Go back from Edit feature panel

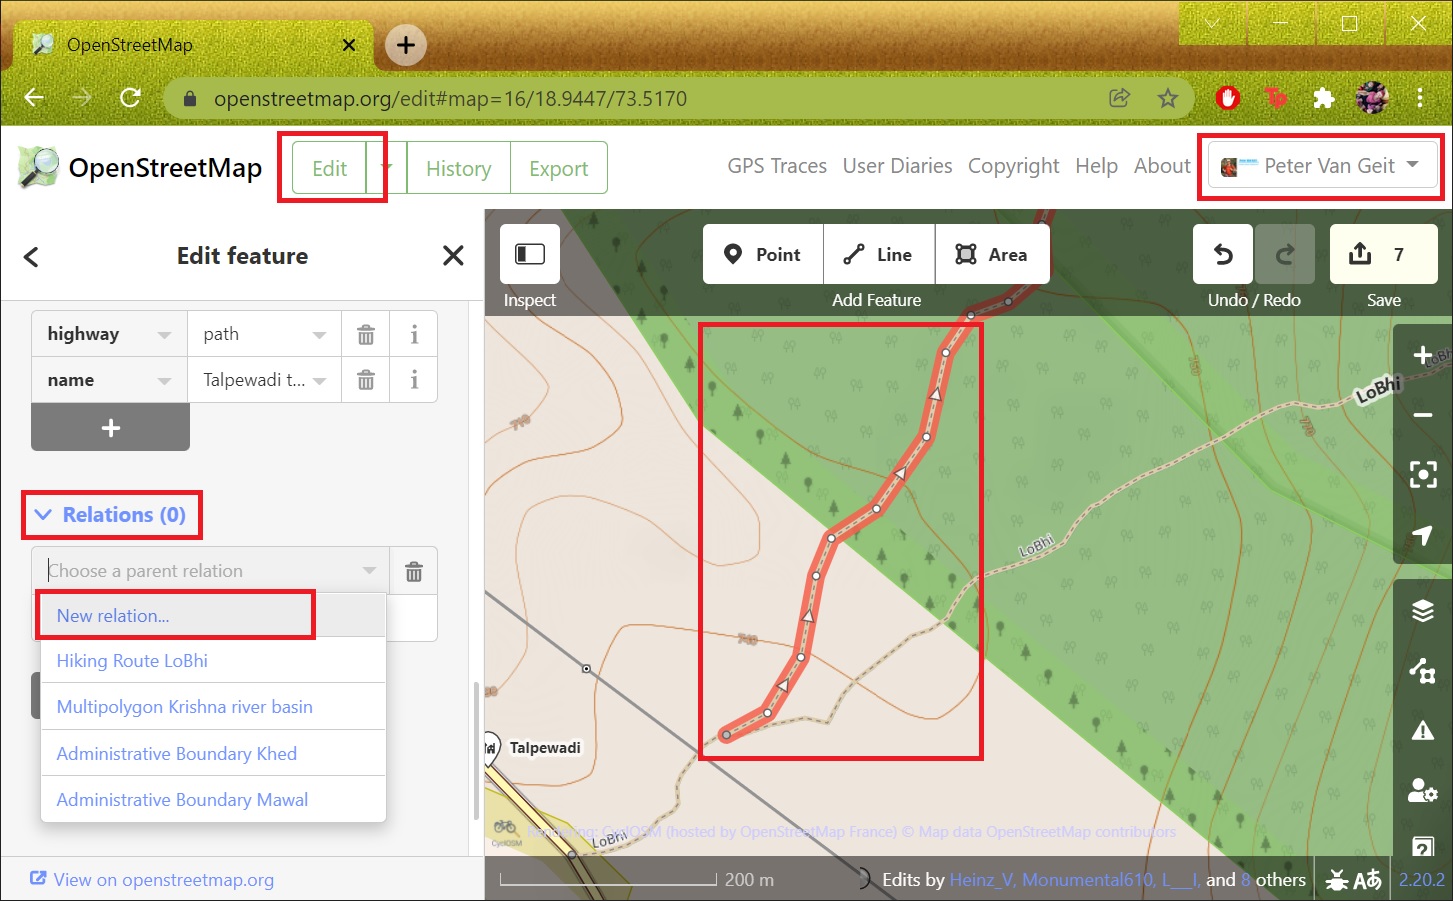click(x=31, y=257)
